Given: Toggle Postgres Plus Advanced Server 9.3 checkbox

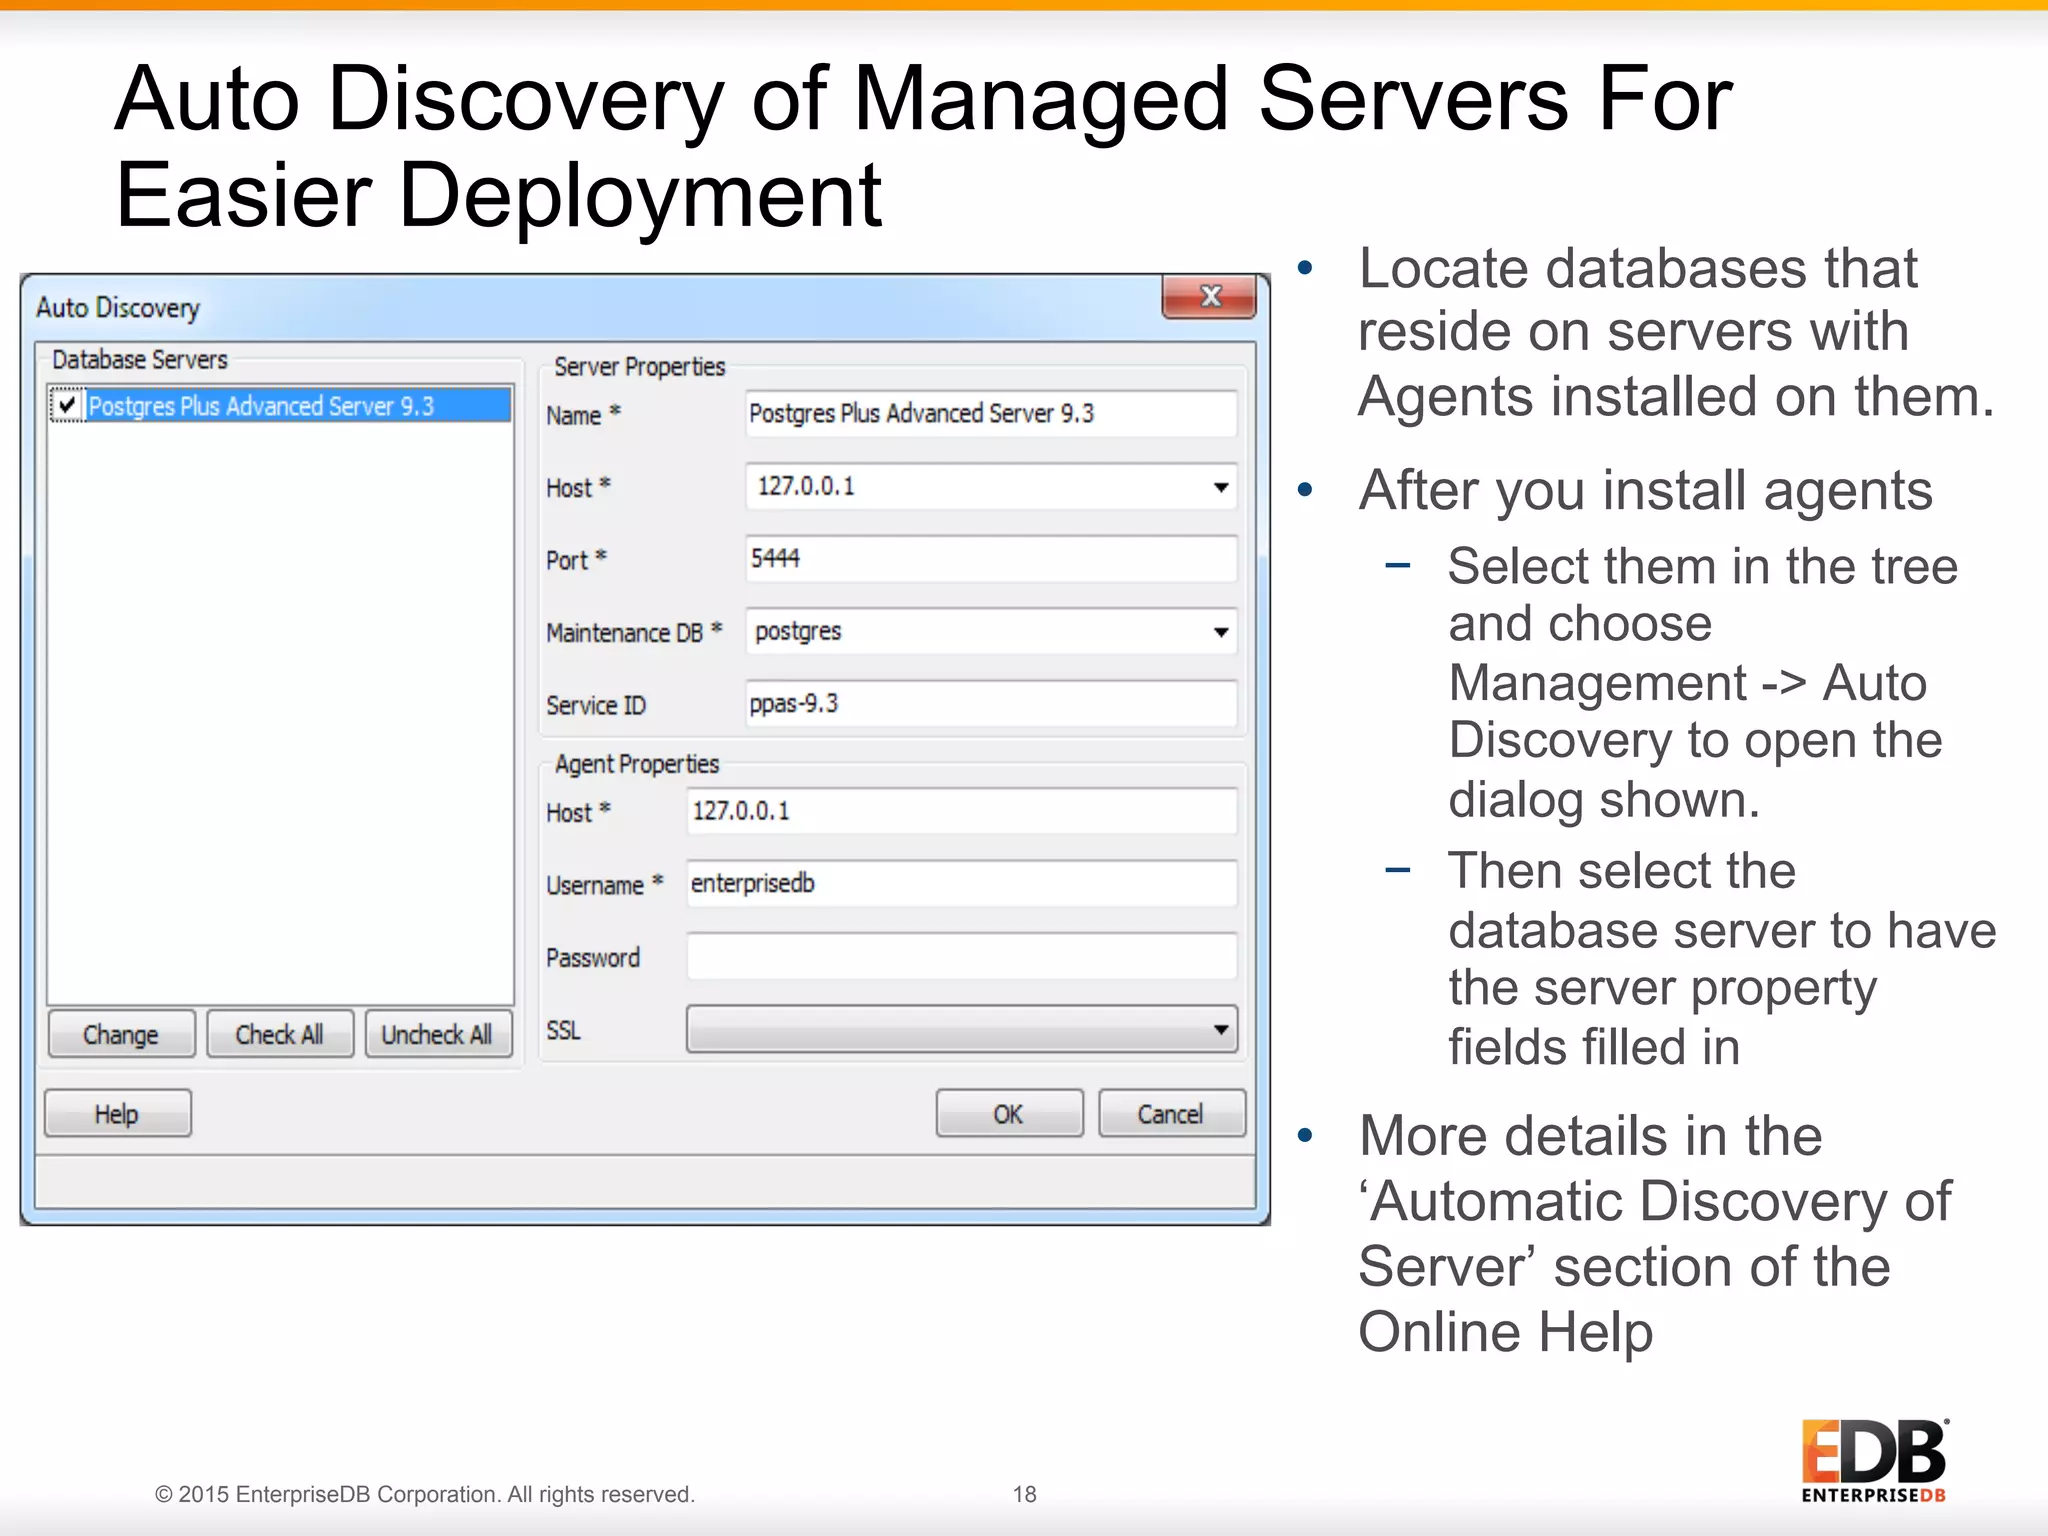Looking at the screenshot, I should click(67, 405).
